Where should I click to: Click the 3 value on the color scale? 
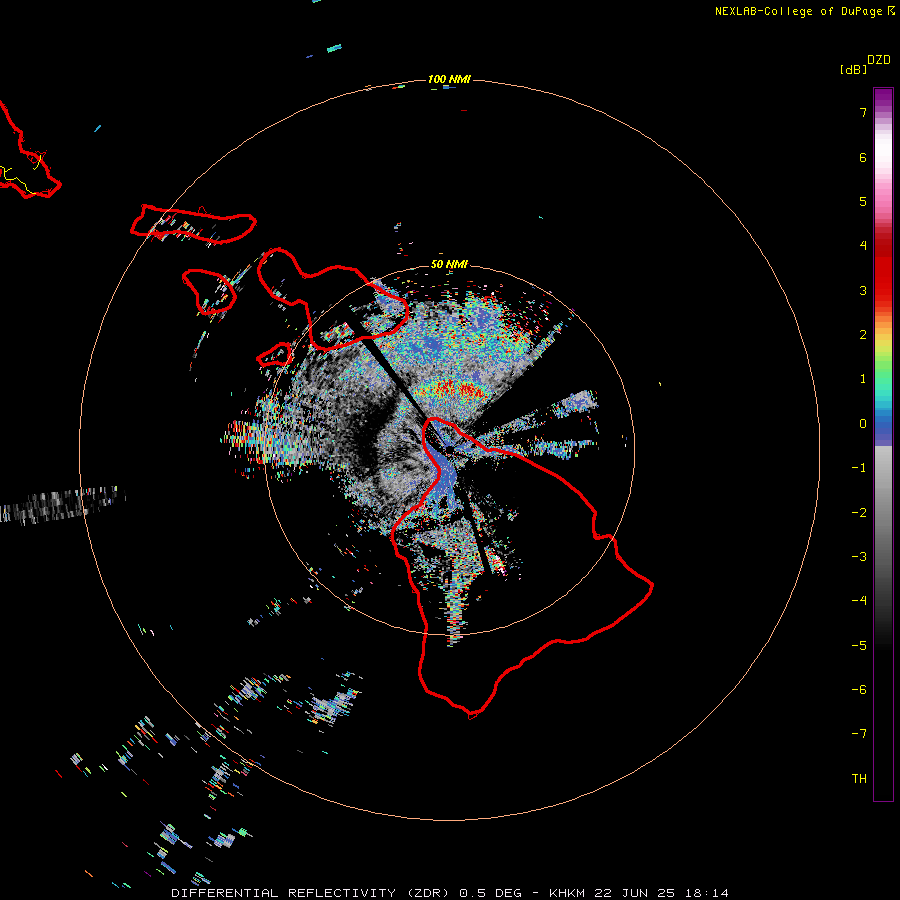pos(863,290)
